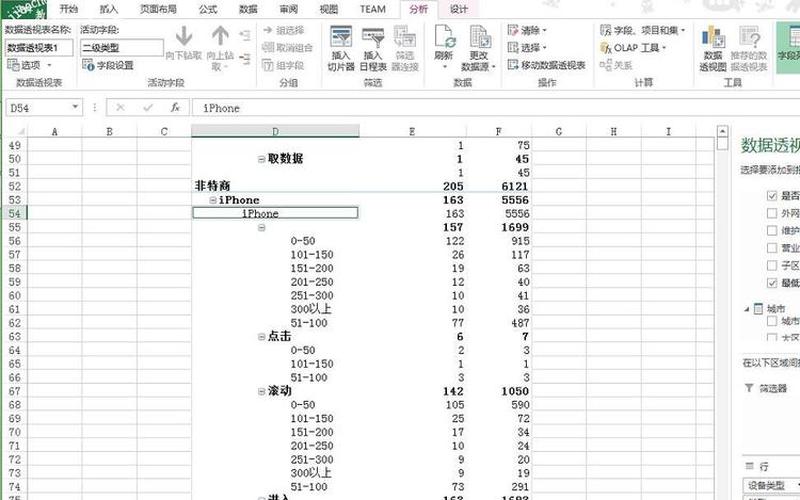This screenshot has height=500, width=800.
Task: Click the 城市 table icon in field list
Action: tap(759, 308)
